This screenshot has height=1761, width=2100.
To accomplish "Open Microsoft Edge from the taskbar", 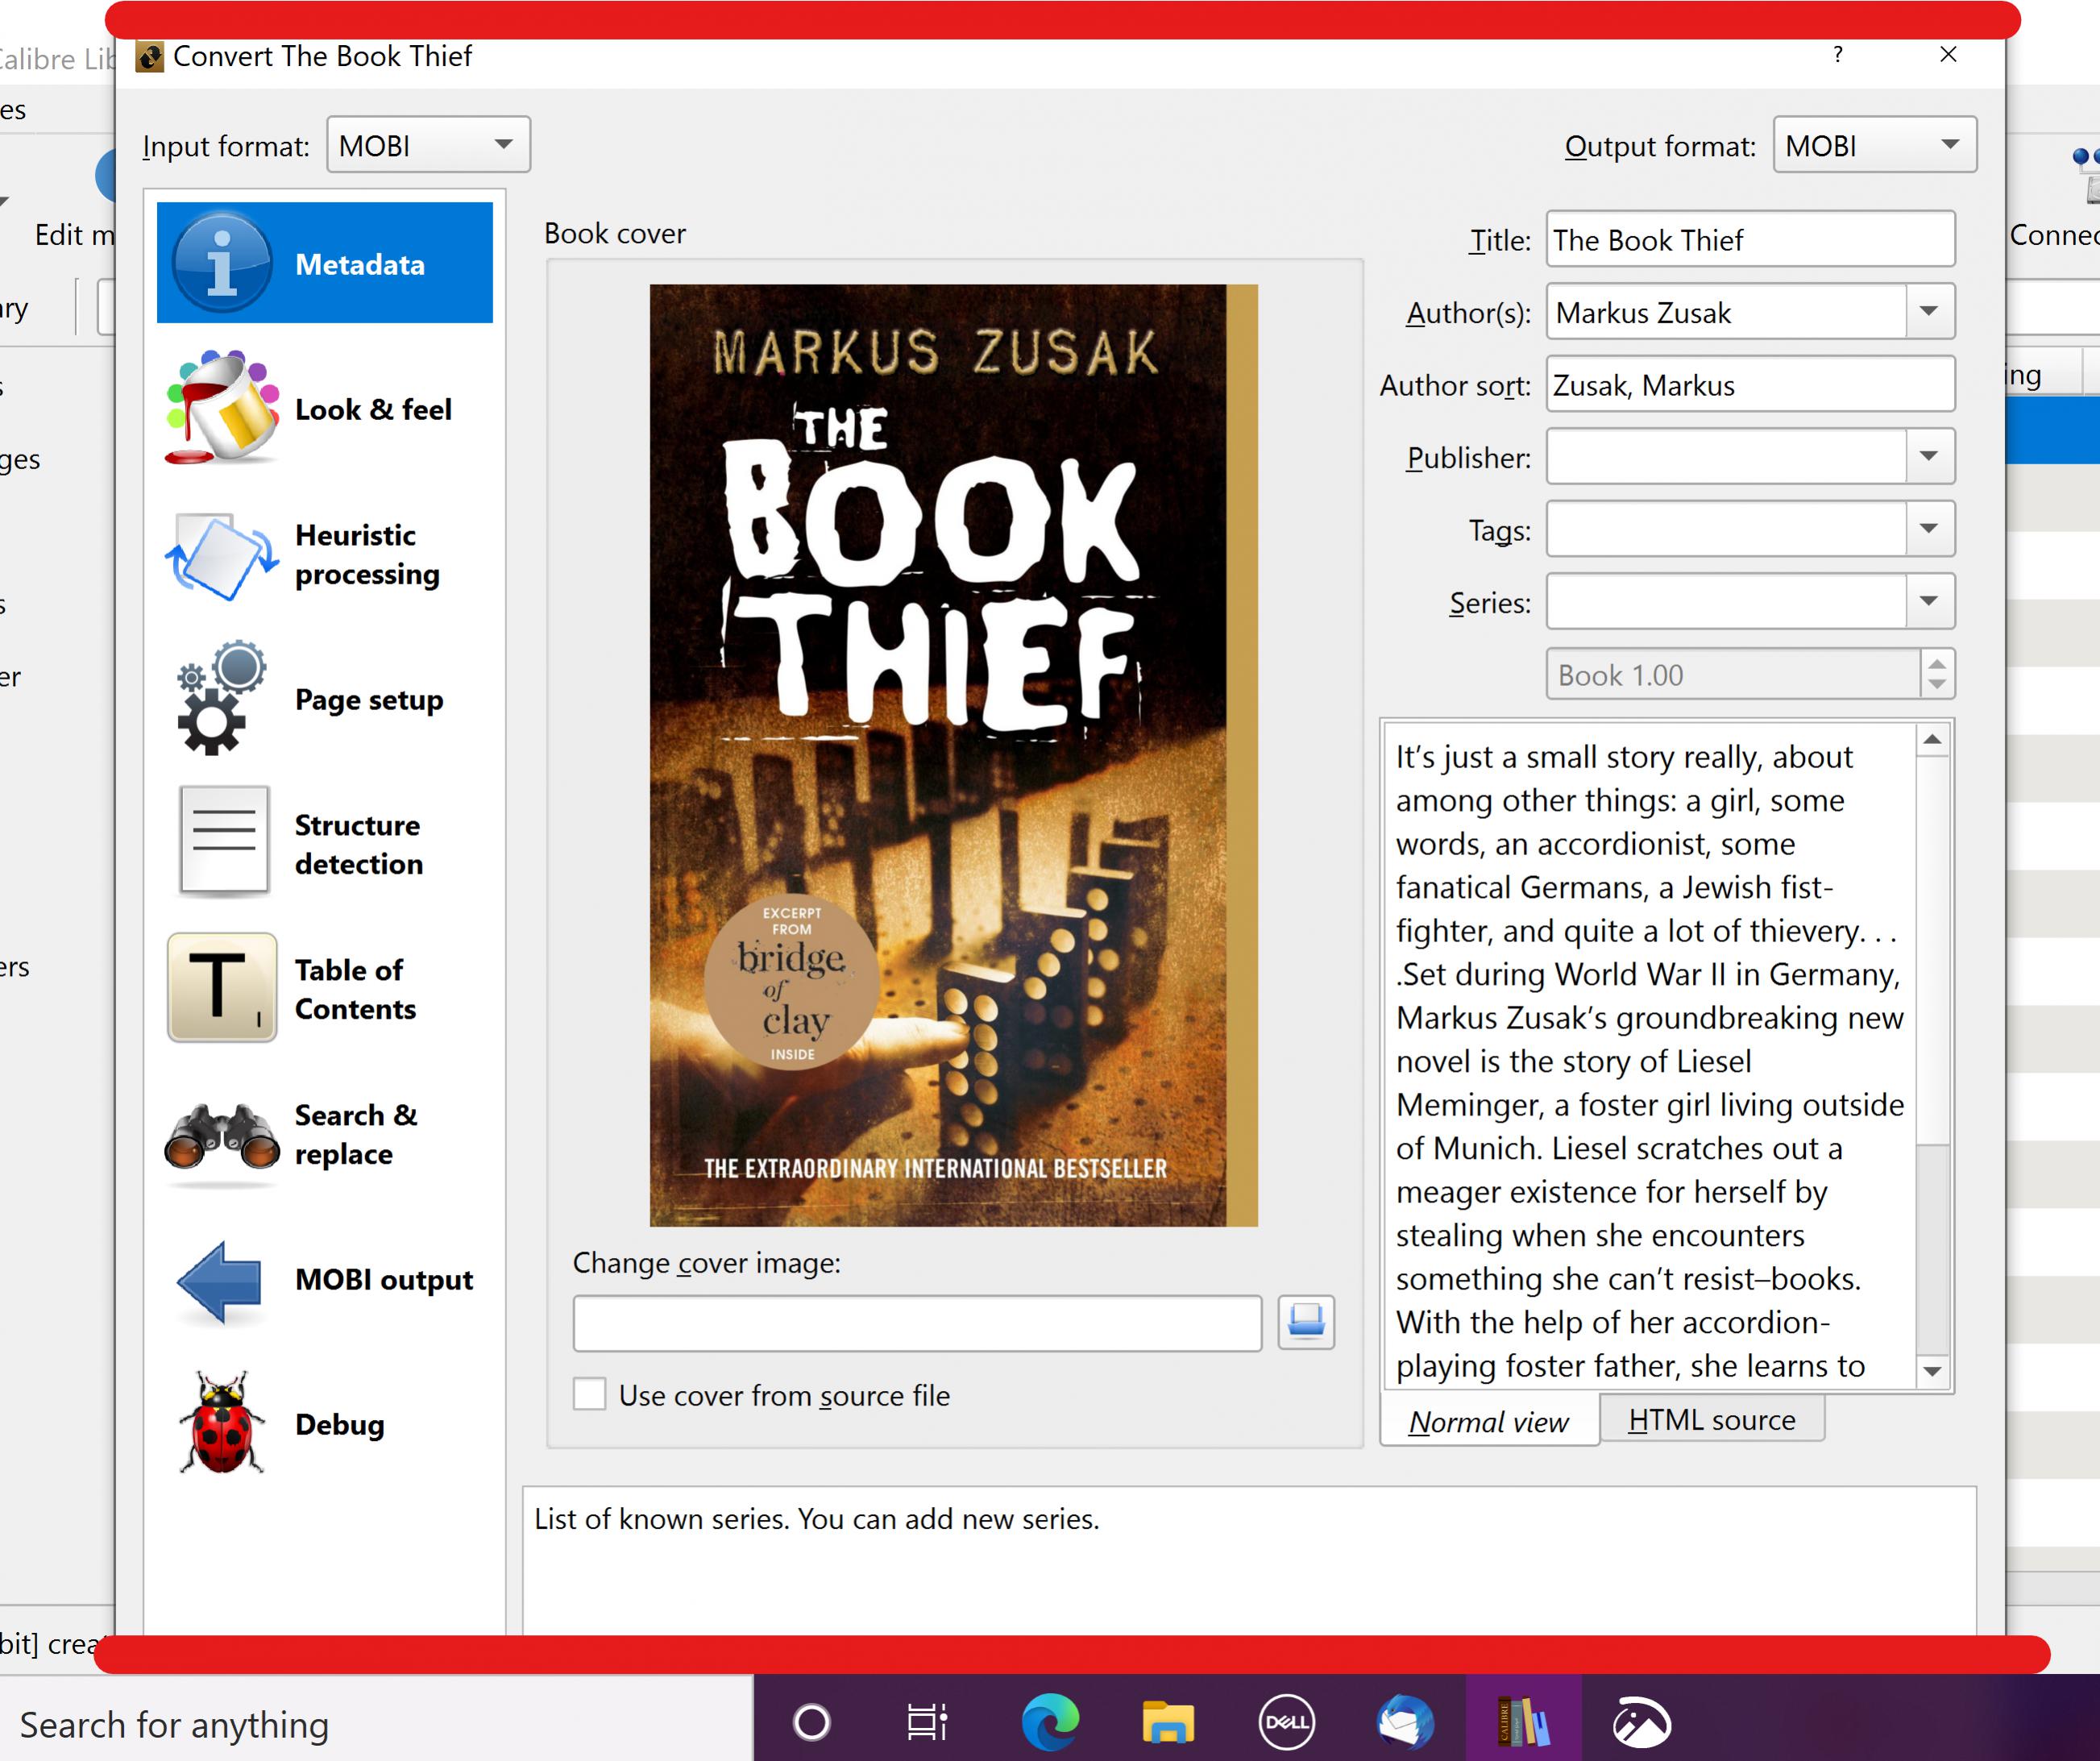I will 1049,1722.
